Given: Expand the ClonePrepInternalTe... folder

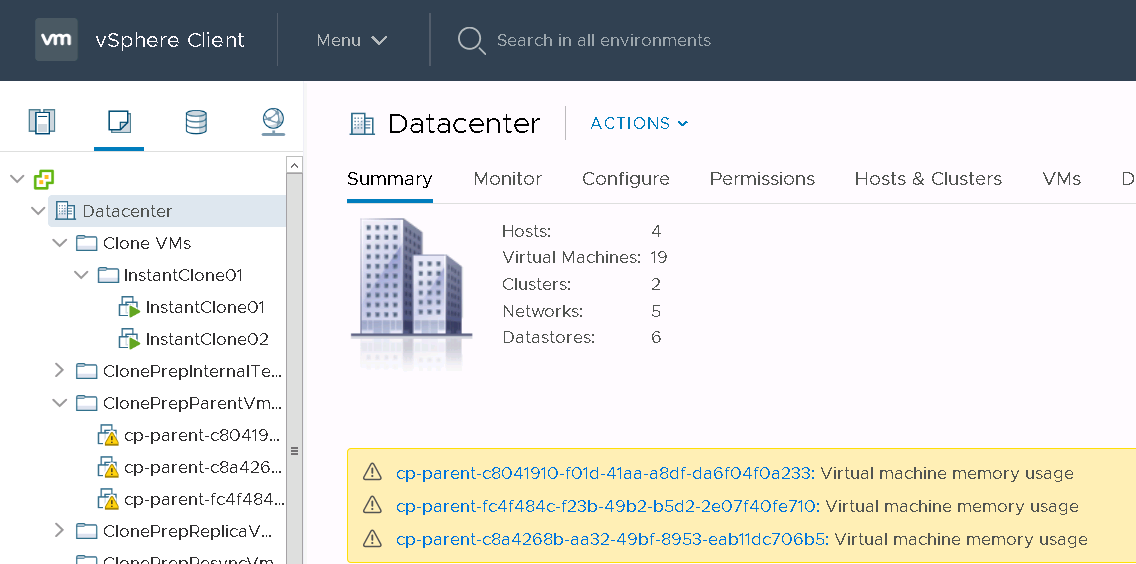Looking at the screenshot, I should coord(59,371).
